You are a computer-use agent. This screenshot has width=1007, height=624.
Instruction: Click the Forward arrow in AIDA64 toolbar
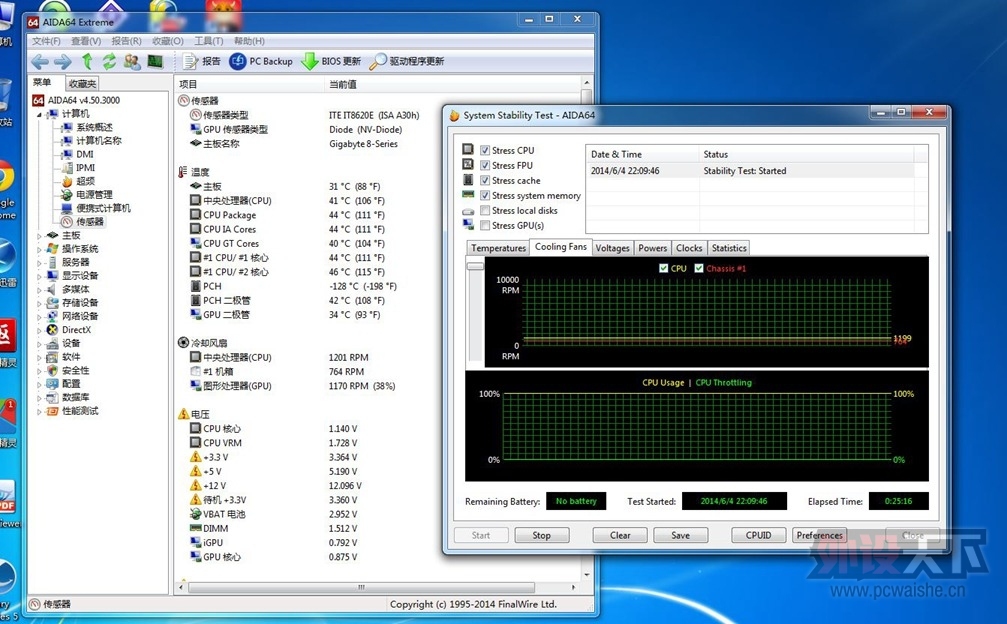point(63,62)
